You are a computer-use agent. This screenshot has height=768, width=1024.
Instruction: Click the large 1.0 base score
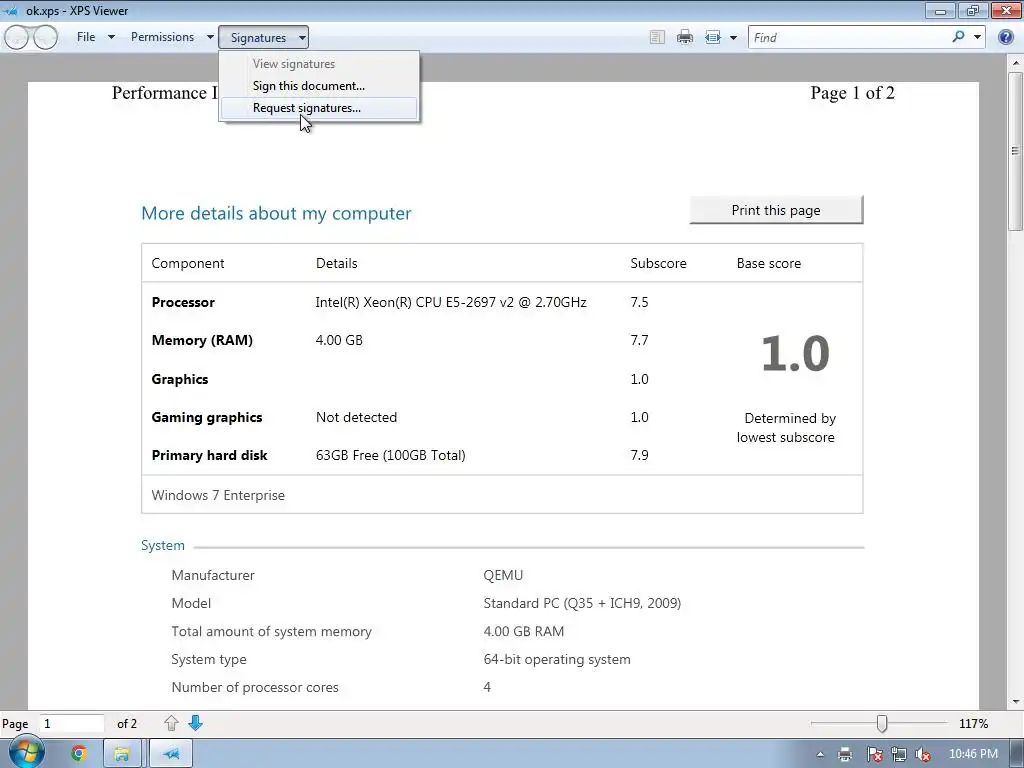[x=795, y=353]
